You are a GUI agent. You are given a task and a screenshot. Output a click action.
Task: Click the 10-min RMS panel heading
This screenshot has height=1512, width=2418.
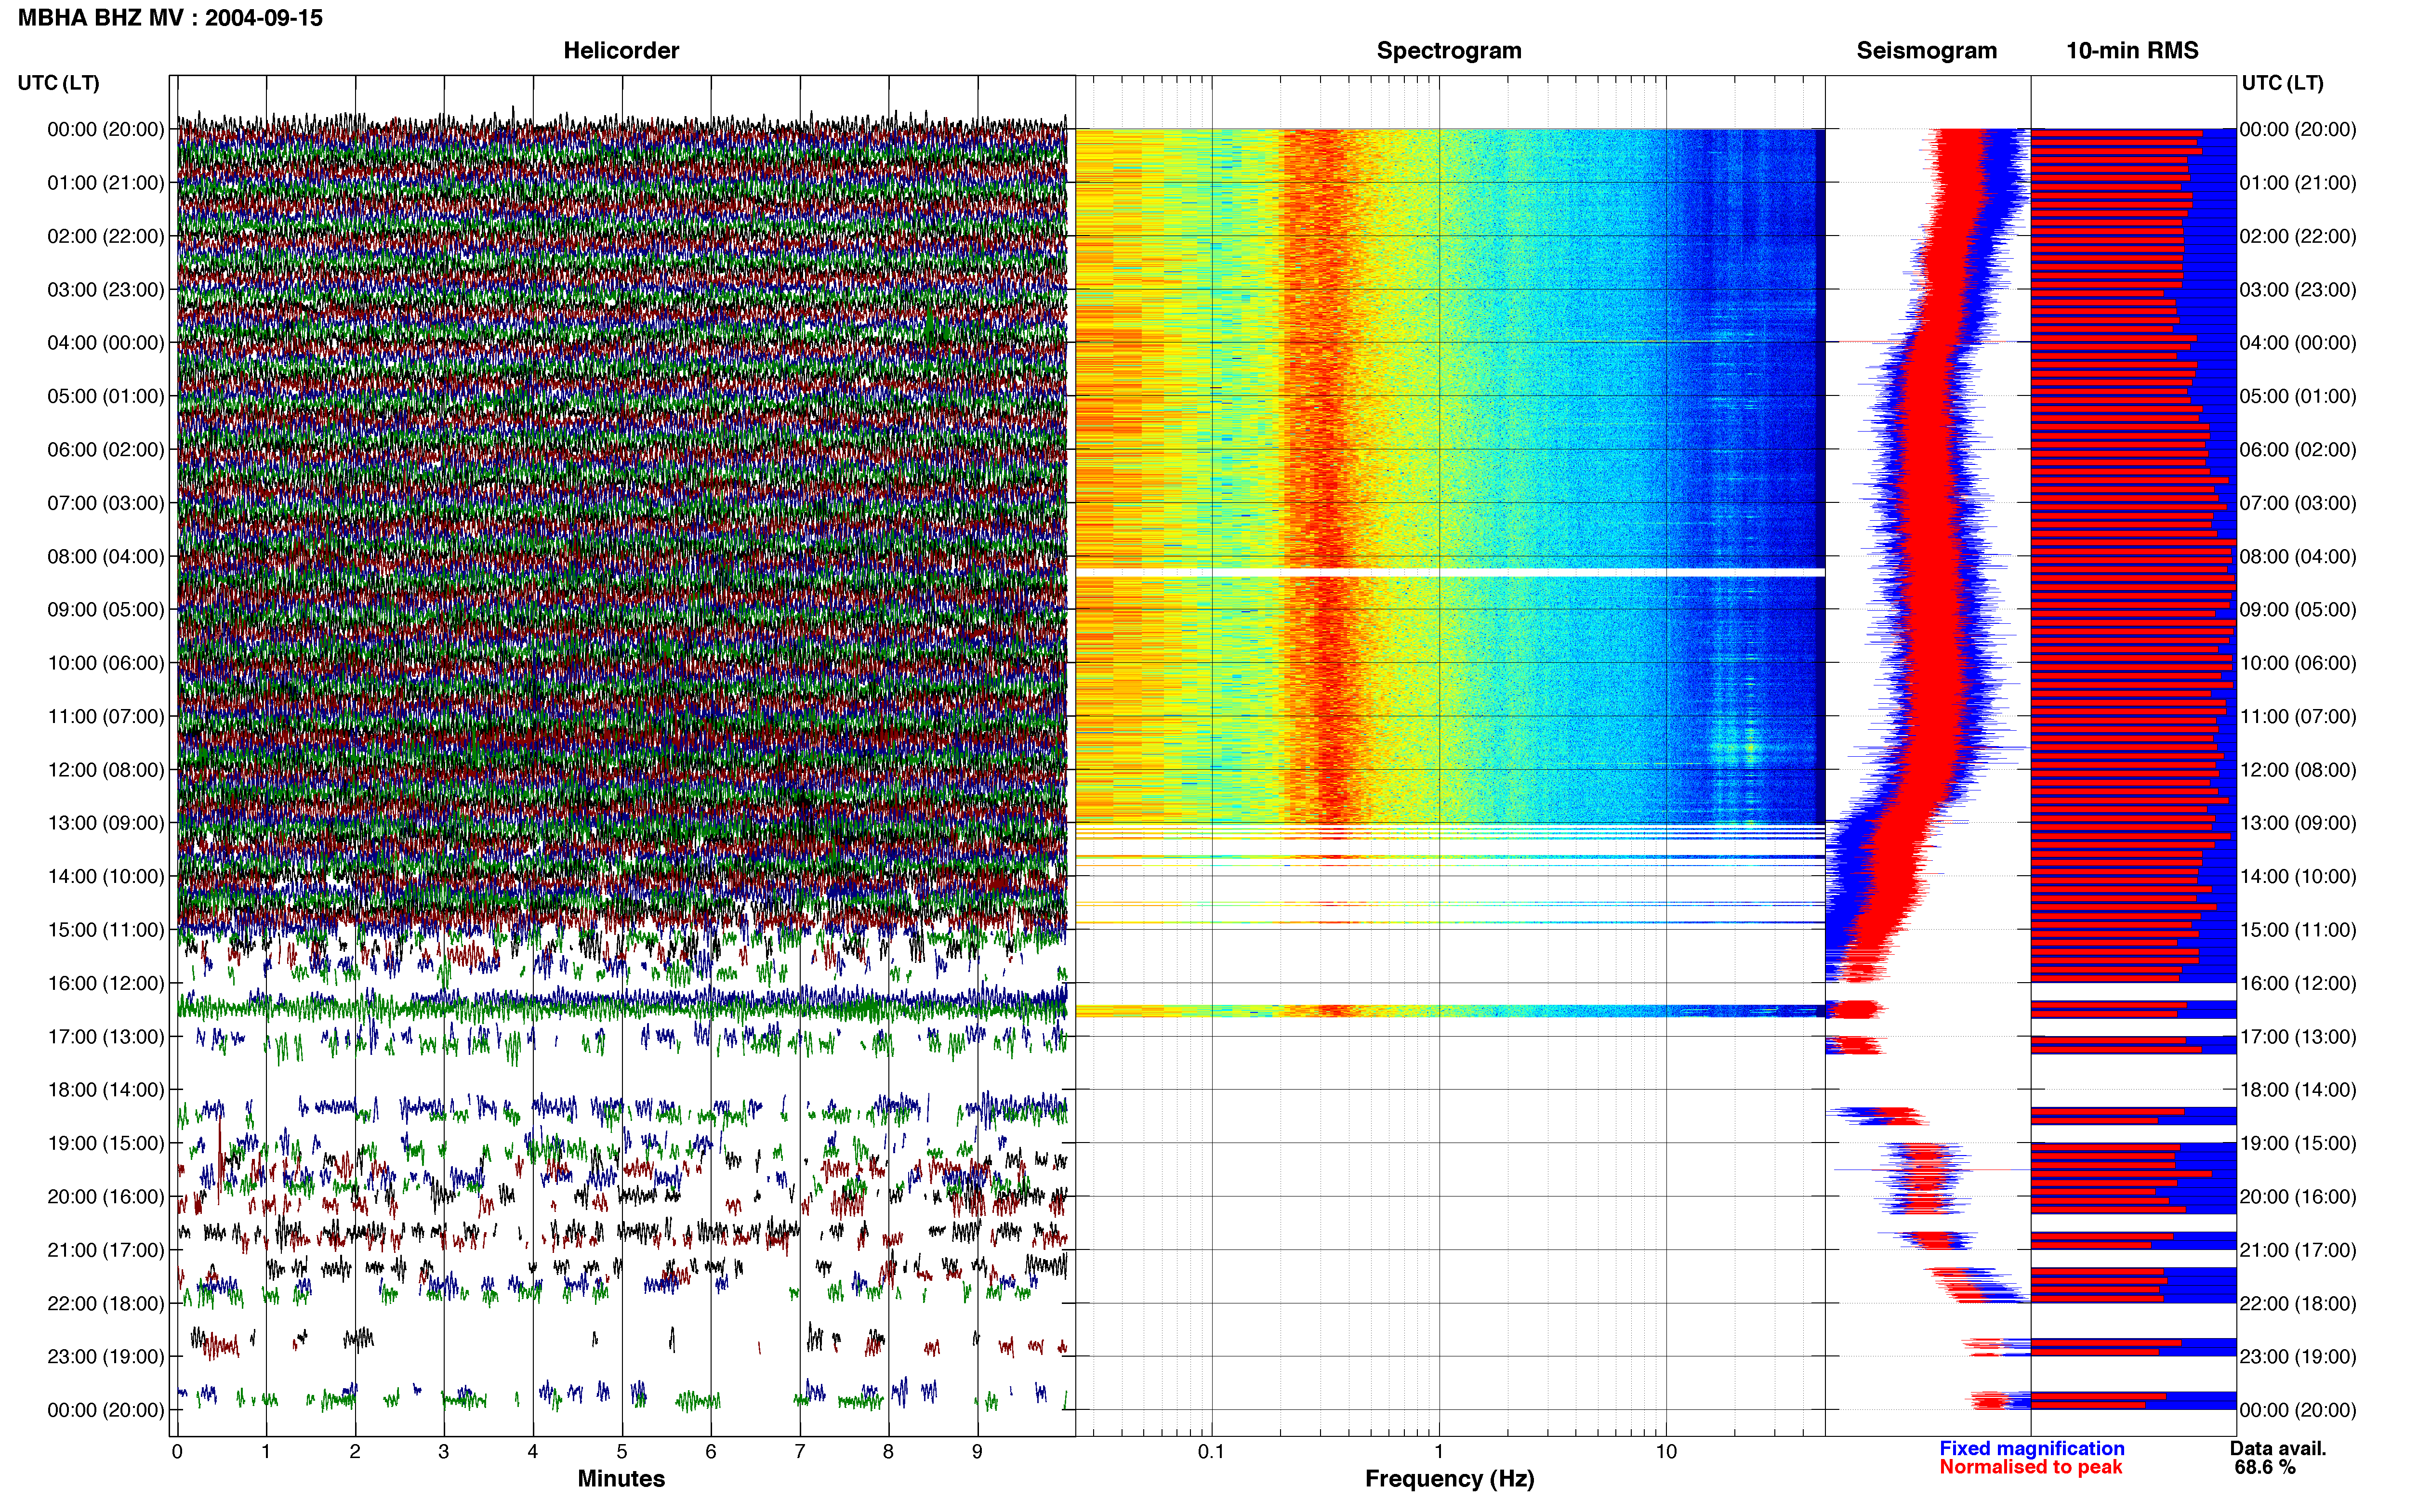tap(2132, 50)
